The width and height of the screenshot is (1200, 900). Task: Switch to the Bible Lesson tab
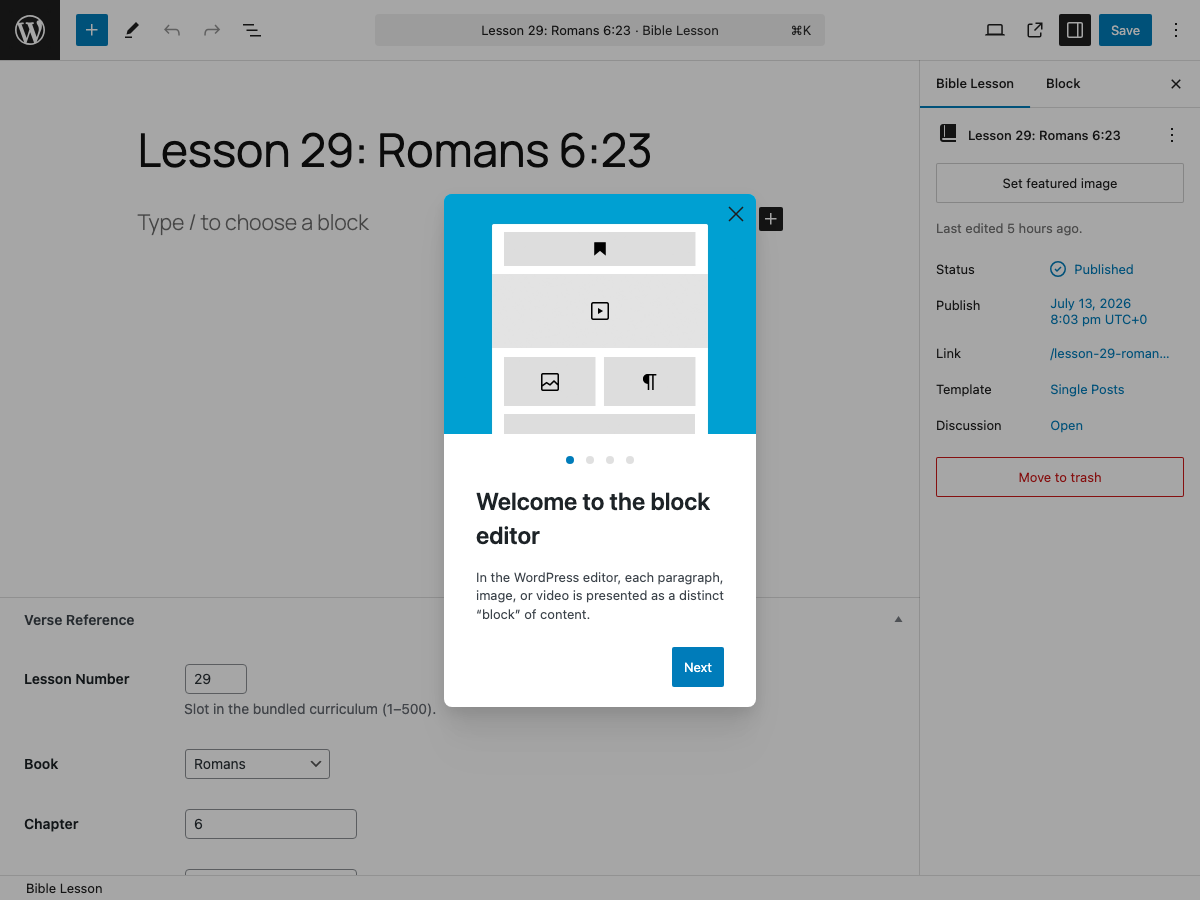975,84
